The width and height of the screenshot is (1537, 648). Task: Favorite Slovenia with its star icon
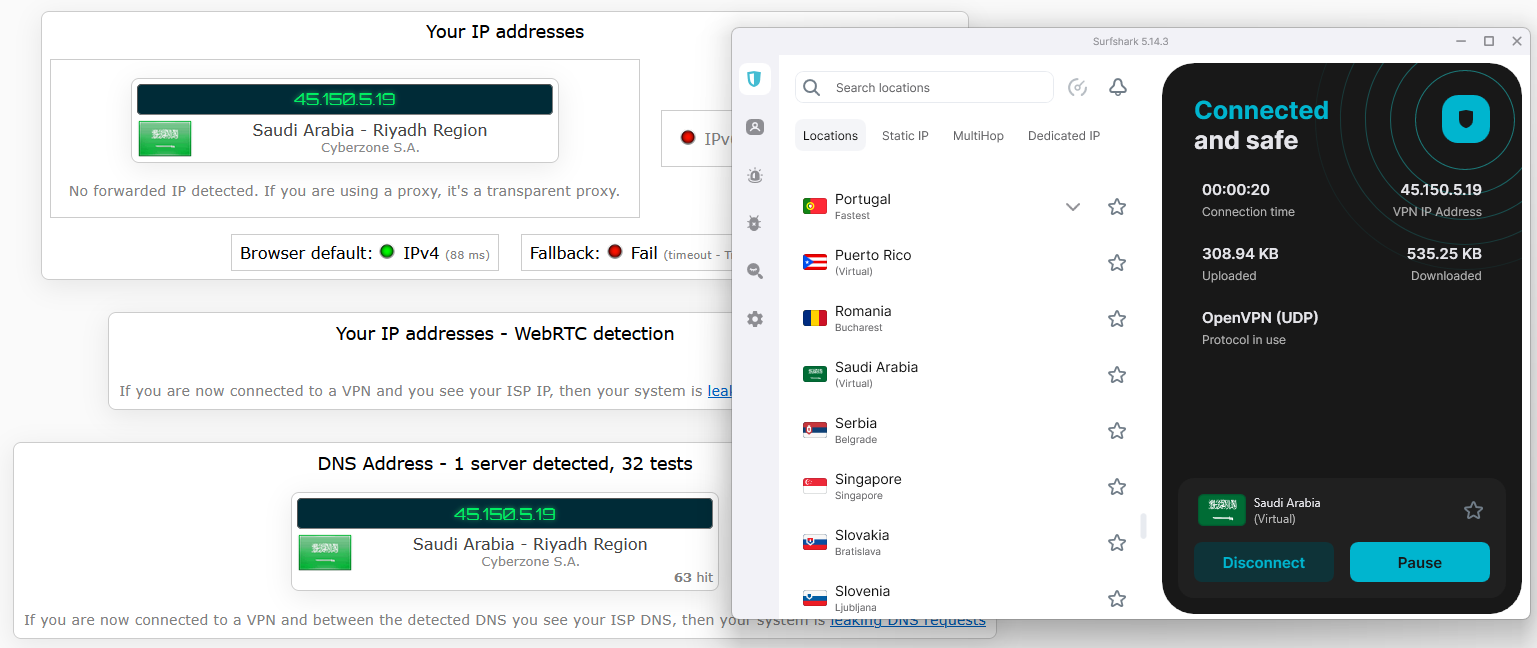coord(1117,599)
